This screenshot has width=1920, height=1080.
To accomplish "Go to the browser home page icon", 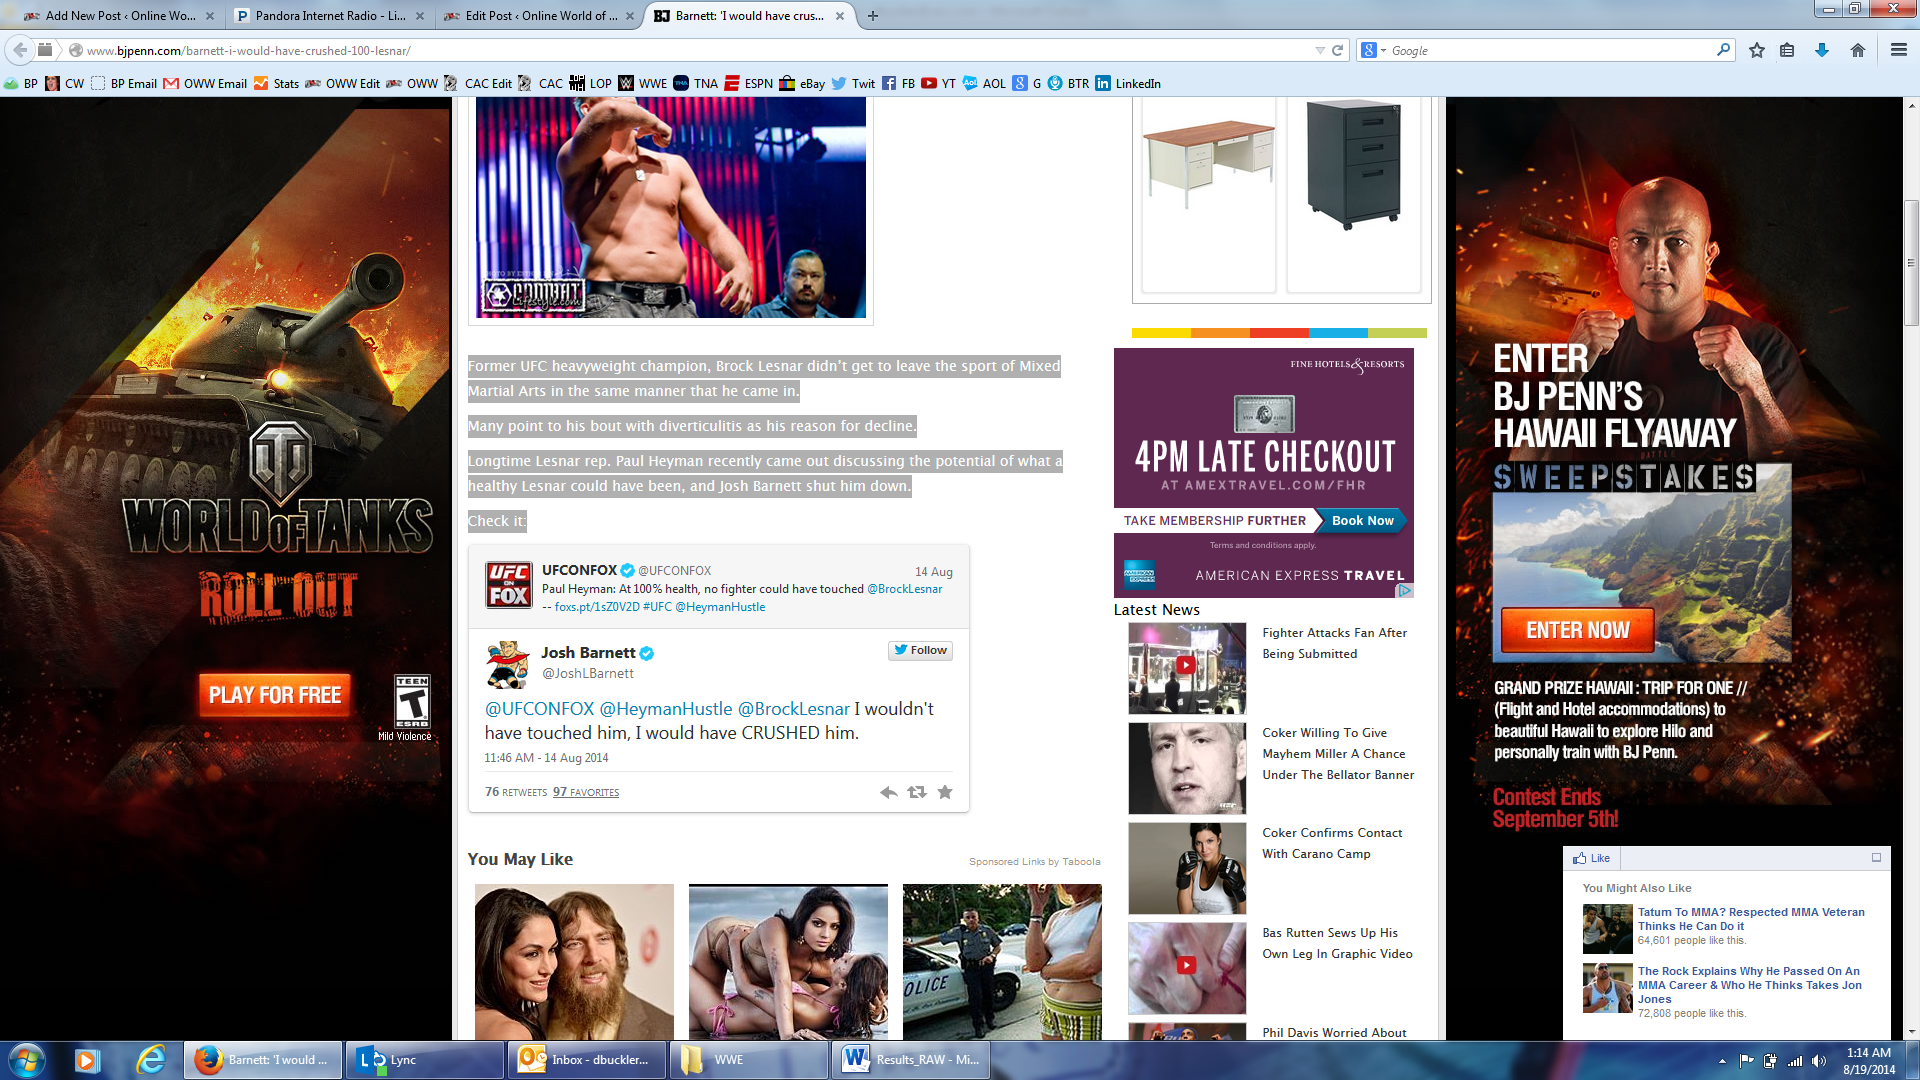I will (1857, 50).
